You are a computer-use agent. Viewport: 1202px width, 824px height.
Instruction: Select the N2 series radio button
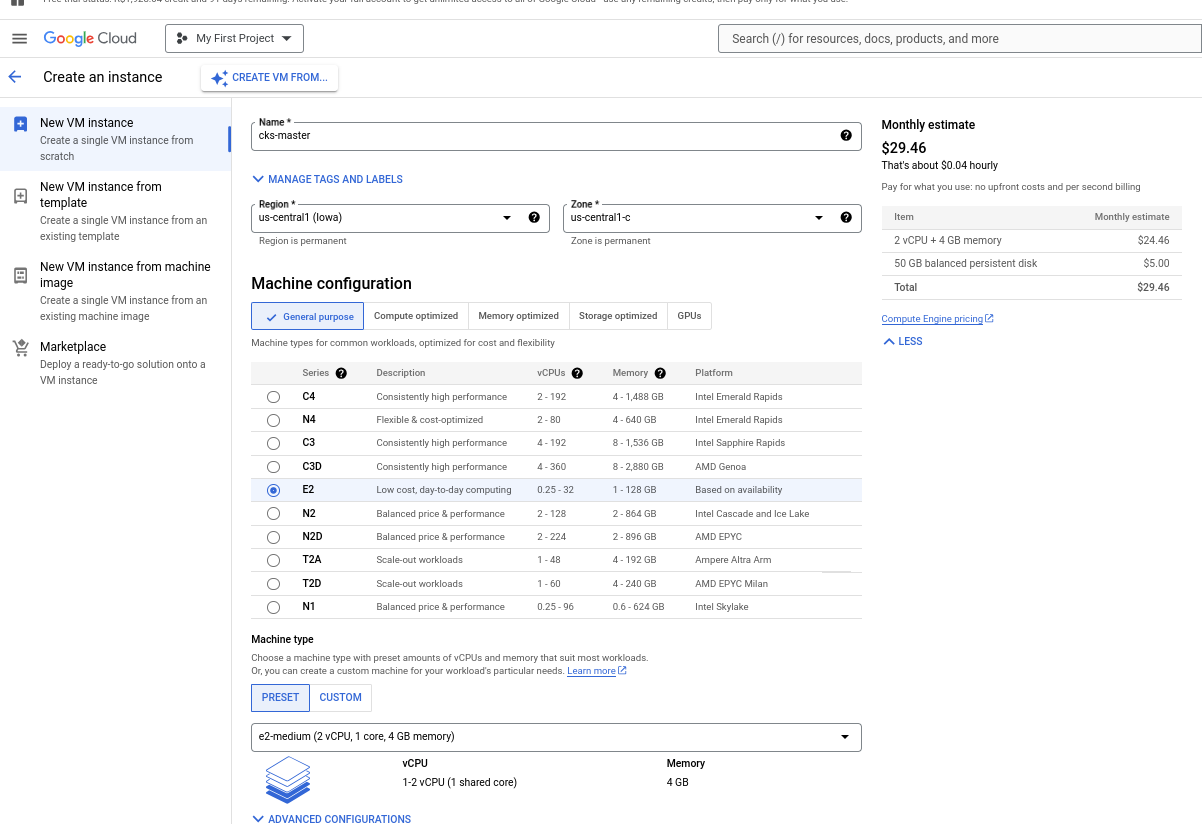[x=273, y=514]
